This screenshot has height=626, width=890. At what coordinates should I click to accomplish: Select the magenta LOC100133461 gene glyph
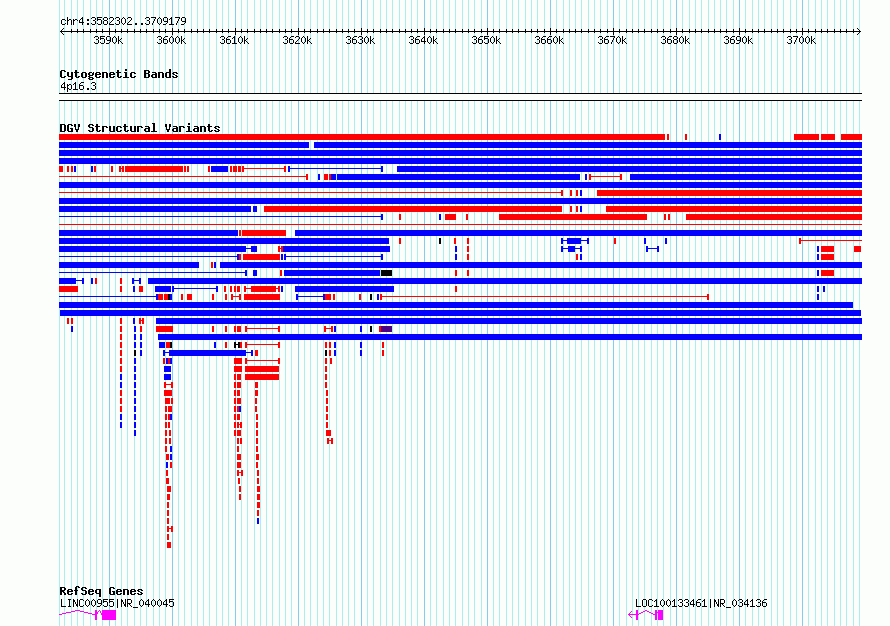646,615
